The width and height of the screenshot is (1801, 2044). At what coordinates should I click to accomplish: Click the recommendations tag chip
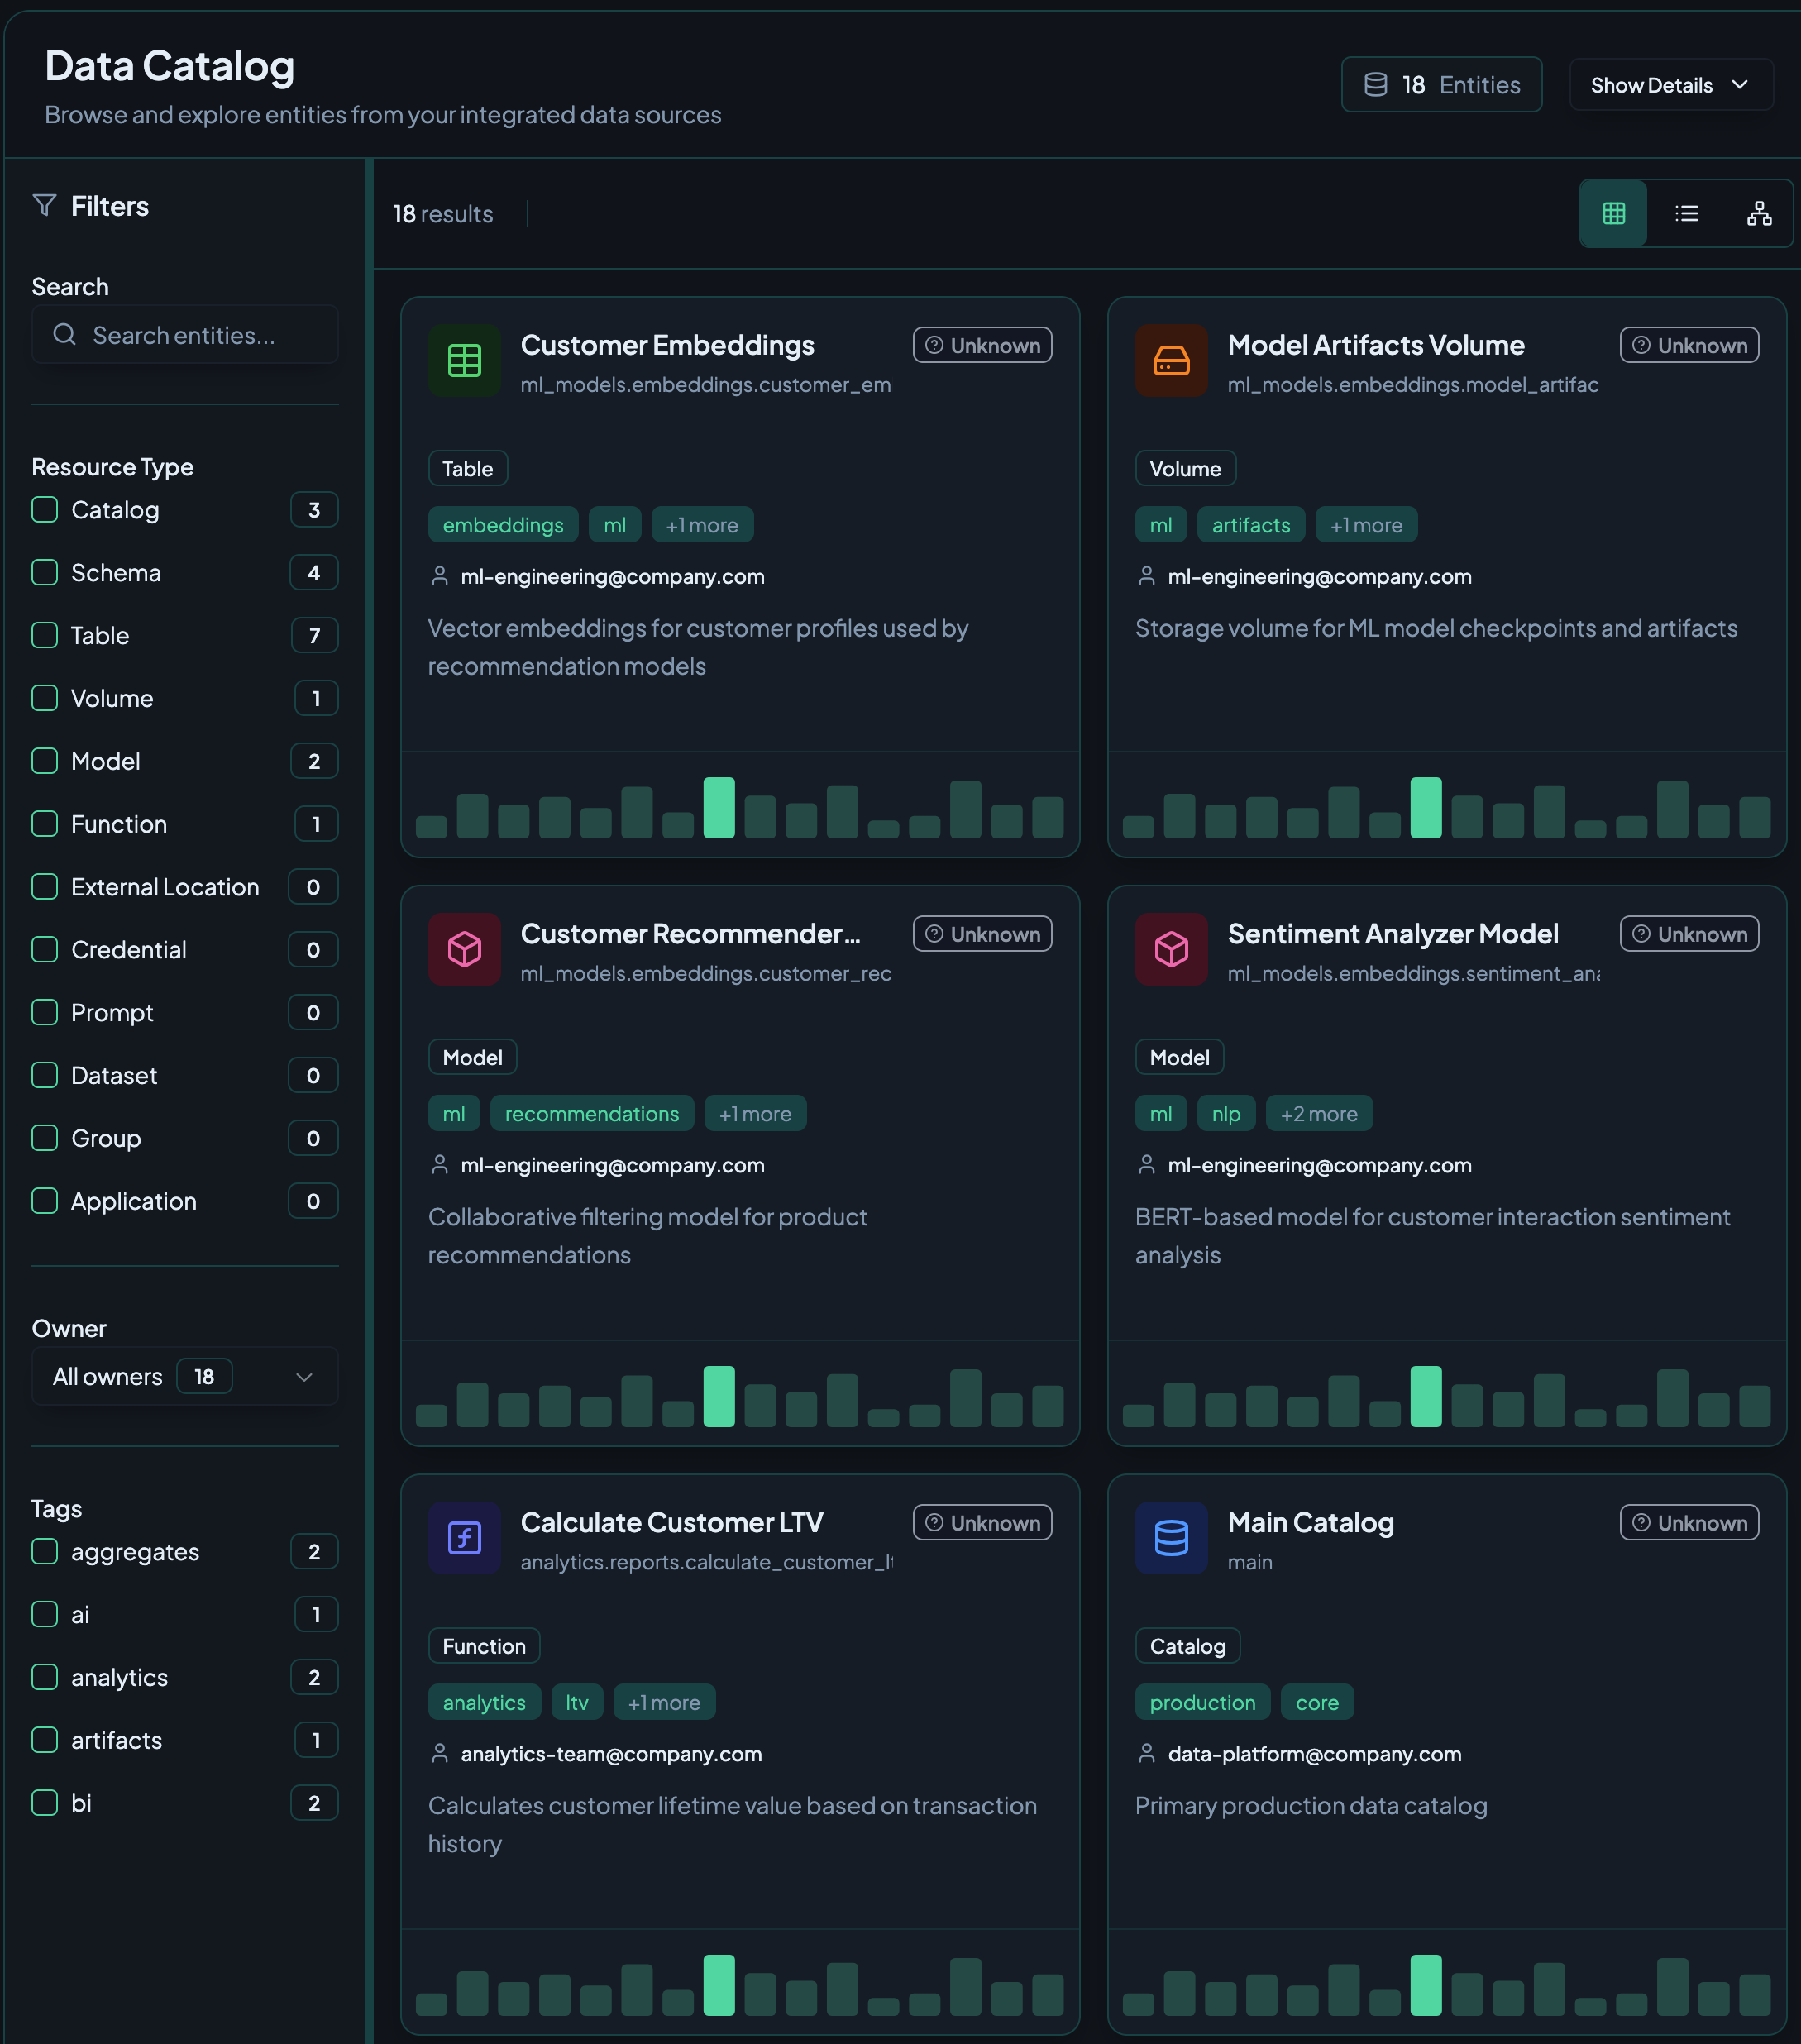tap(591, 1114)
